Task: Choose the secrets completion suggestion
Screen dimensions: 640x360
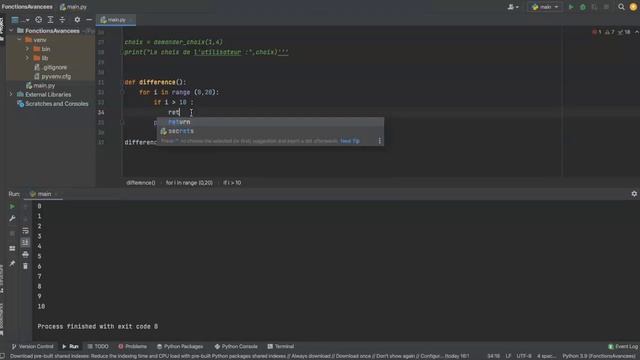Action: click(270, 131)
